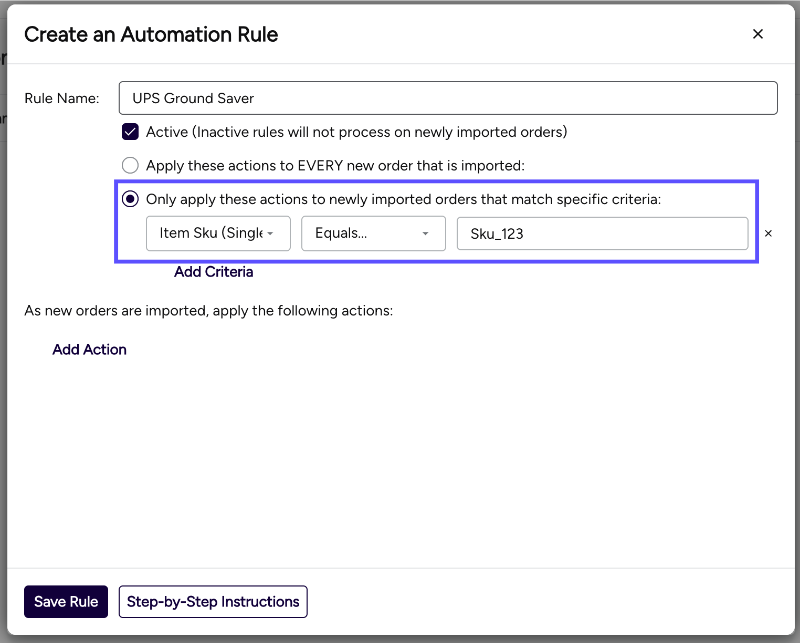This screenshot has height=643, width=800.
Task: Click the 'Rule Name:' label
Action: [61, 98]
